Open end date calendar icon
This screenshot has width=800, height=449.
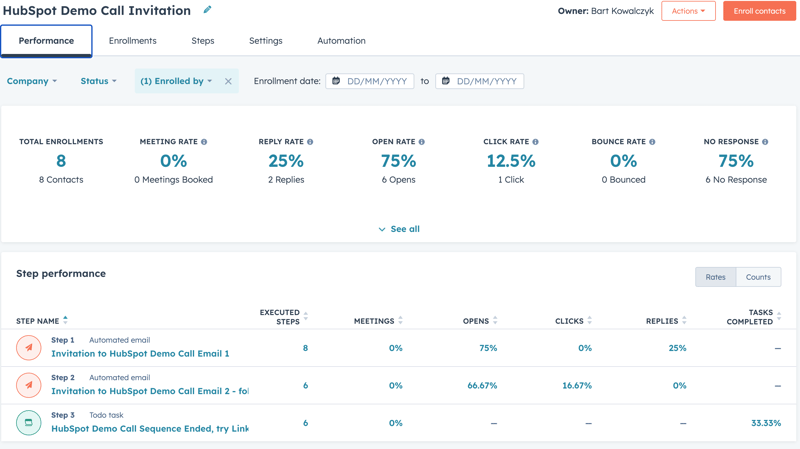tap(445, 81)
